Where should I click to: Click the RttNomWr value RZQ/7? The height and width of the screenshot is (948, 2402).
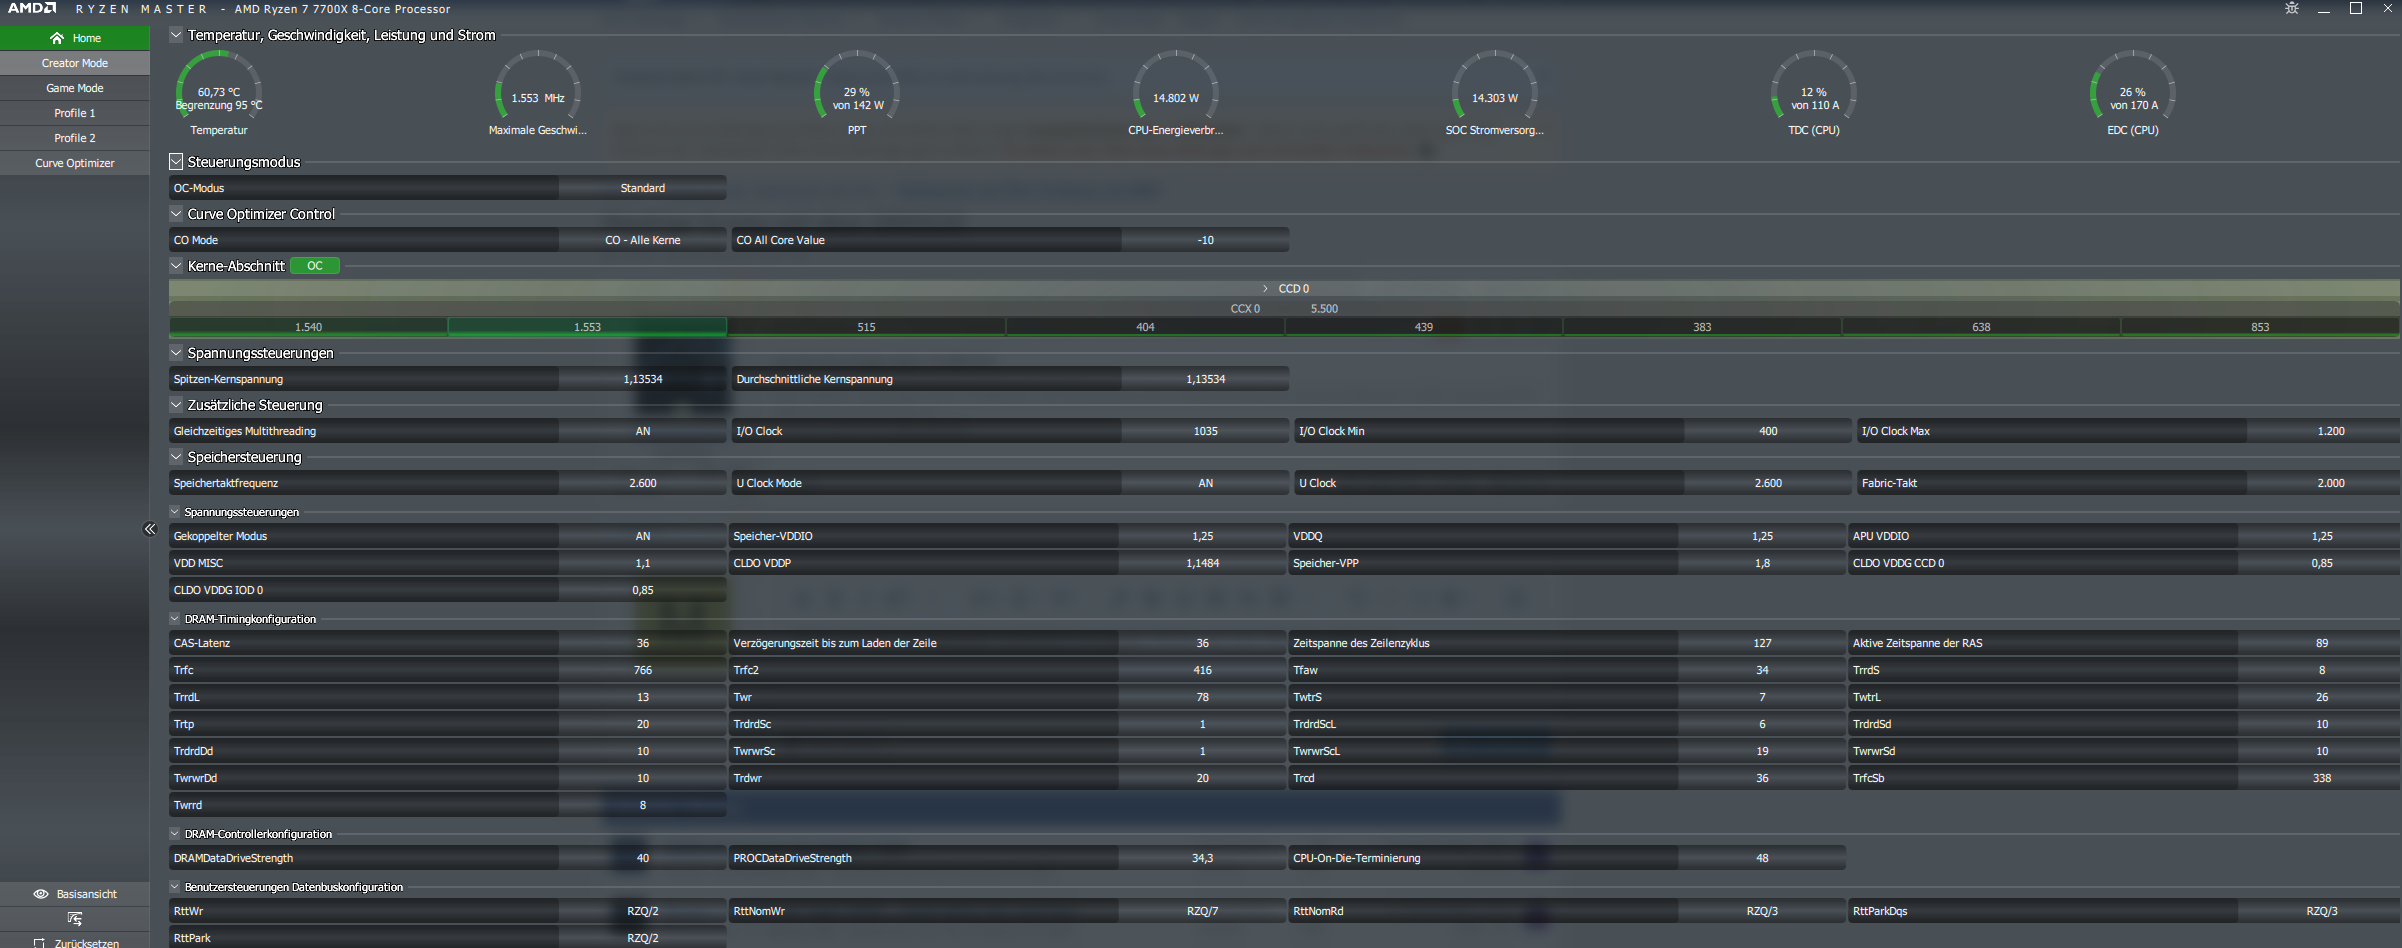click(1203, 911)
